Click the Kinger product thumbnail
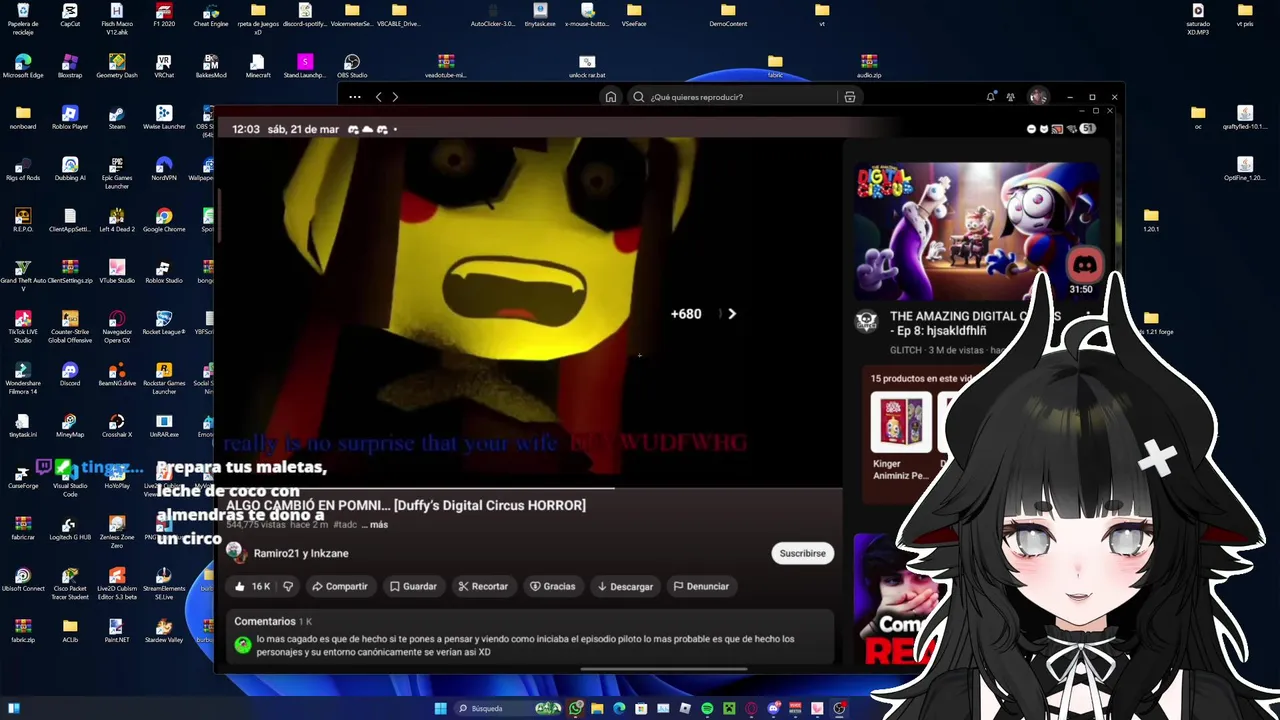This screenshot has width=1280, height=720. coord(901,423)
